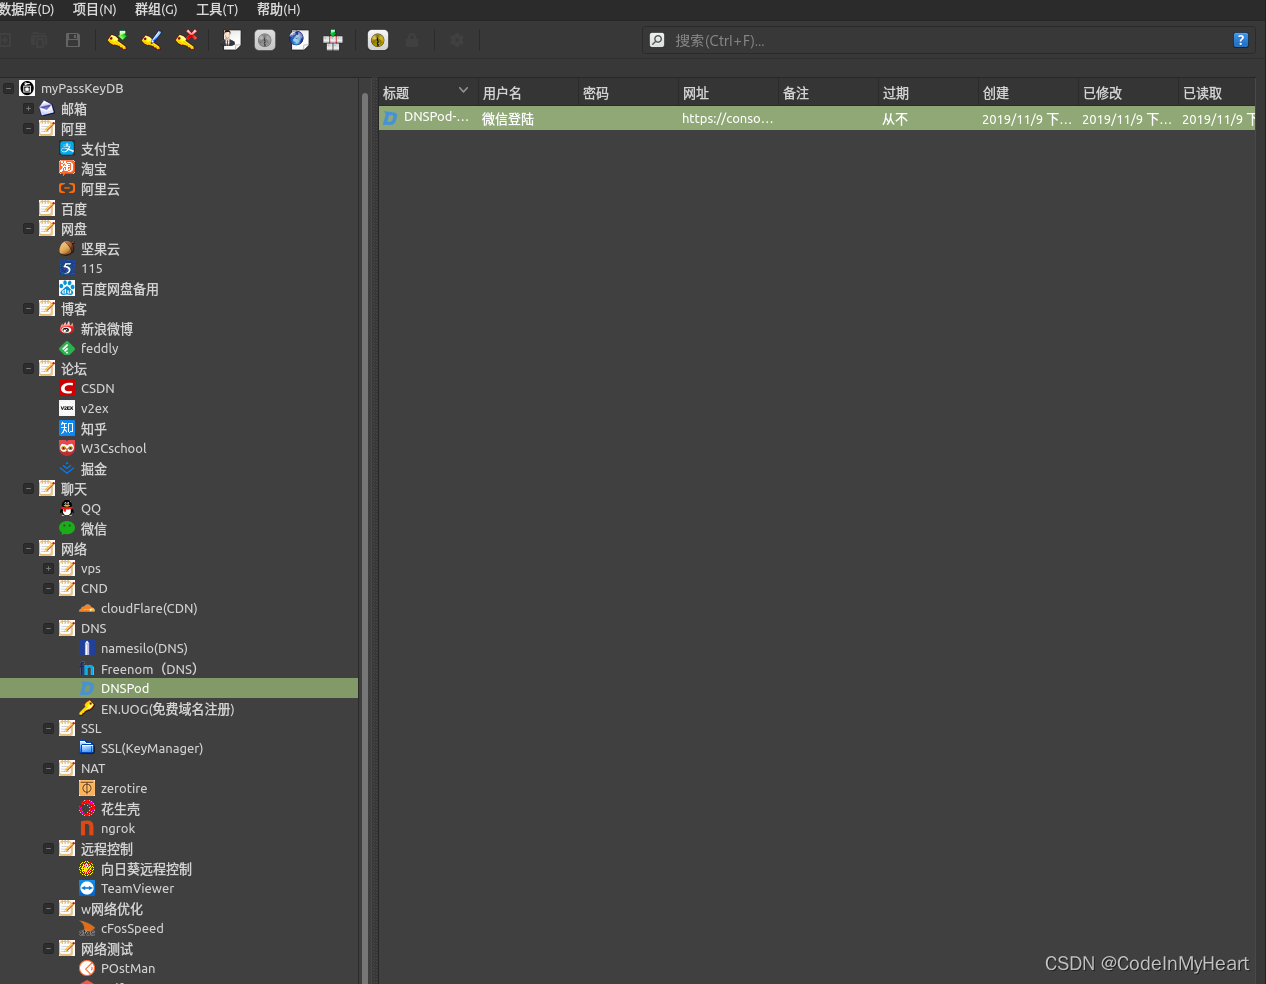Copy username with the person icon
The width and height of the screenshot is (1266, 984).
231,40
